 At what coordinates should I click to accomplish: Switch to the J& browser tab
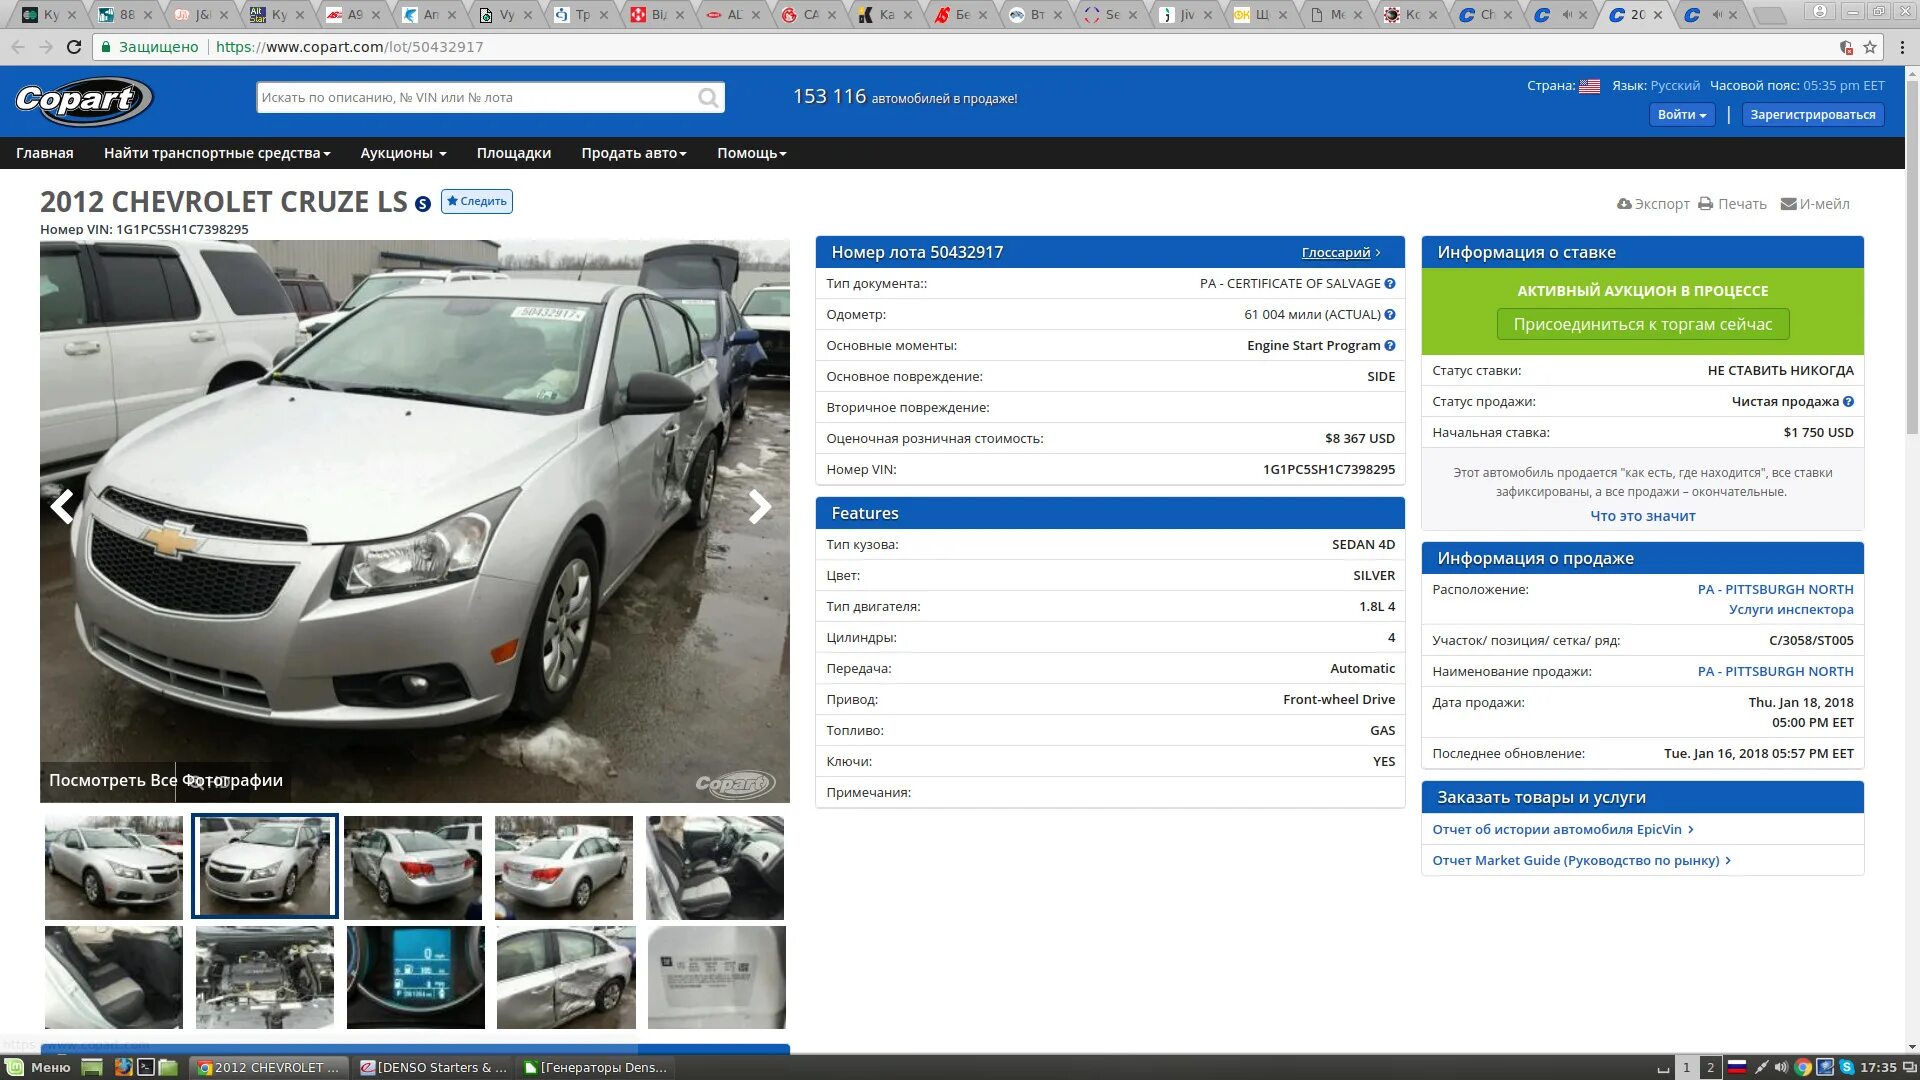tap(201, 15)
